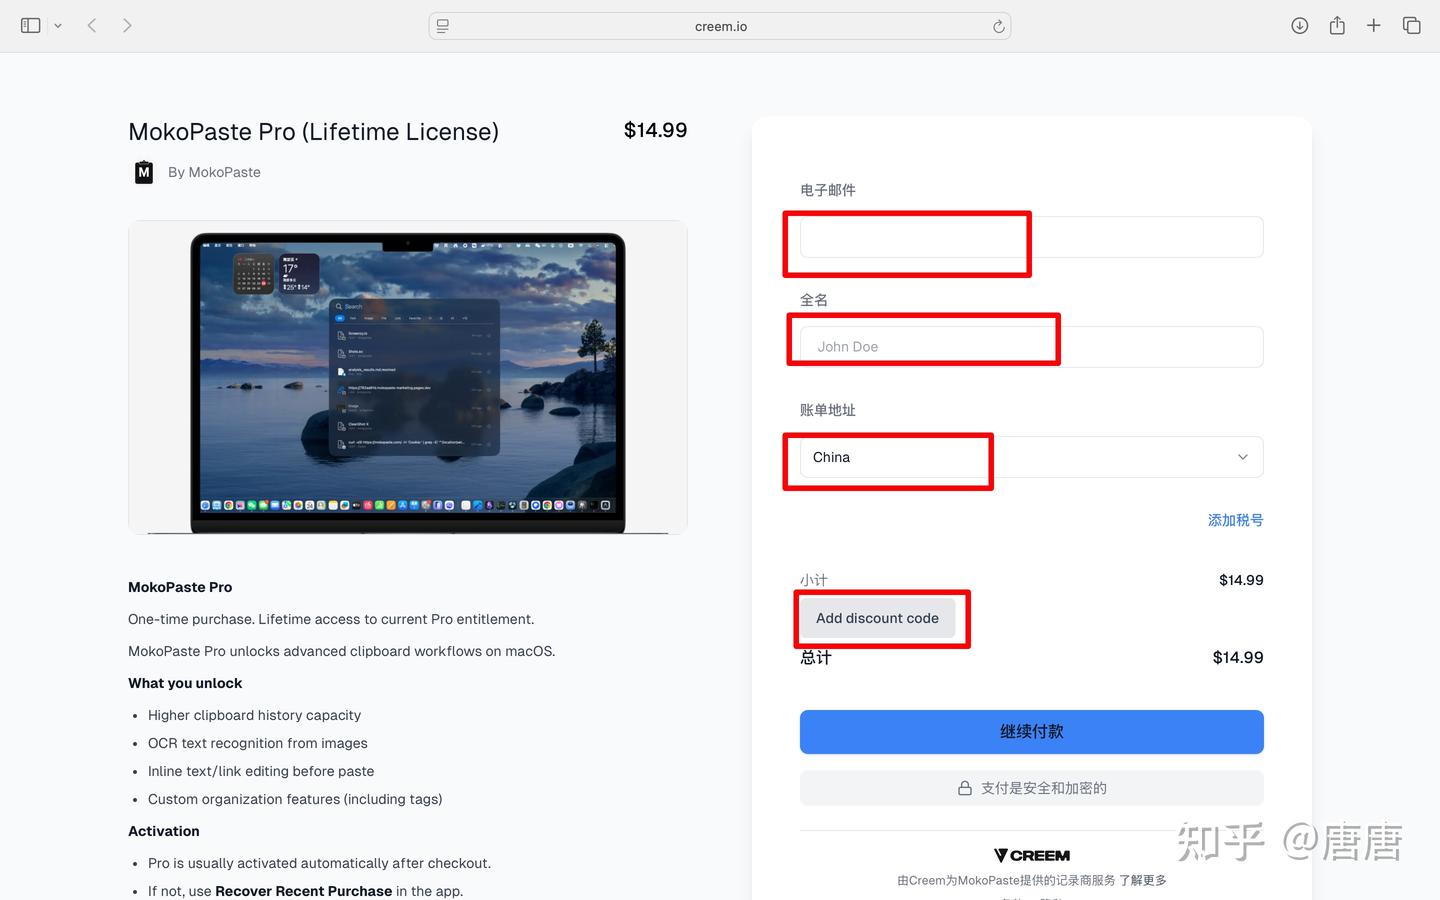Open the By MokoPaste seller link

(x=214, y=172)
